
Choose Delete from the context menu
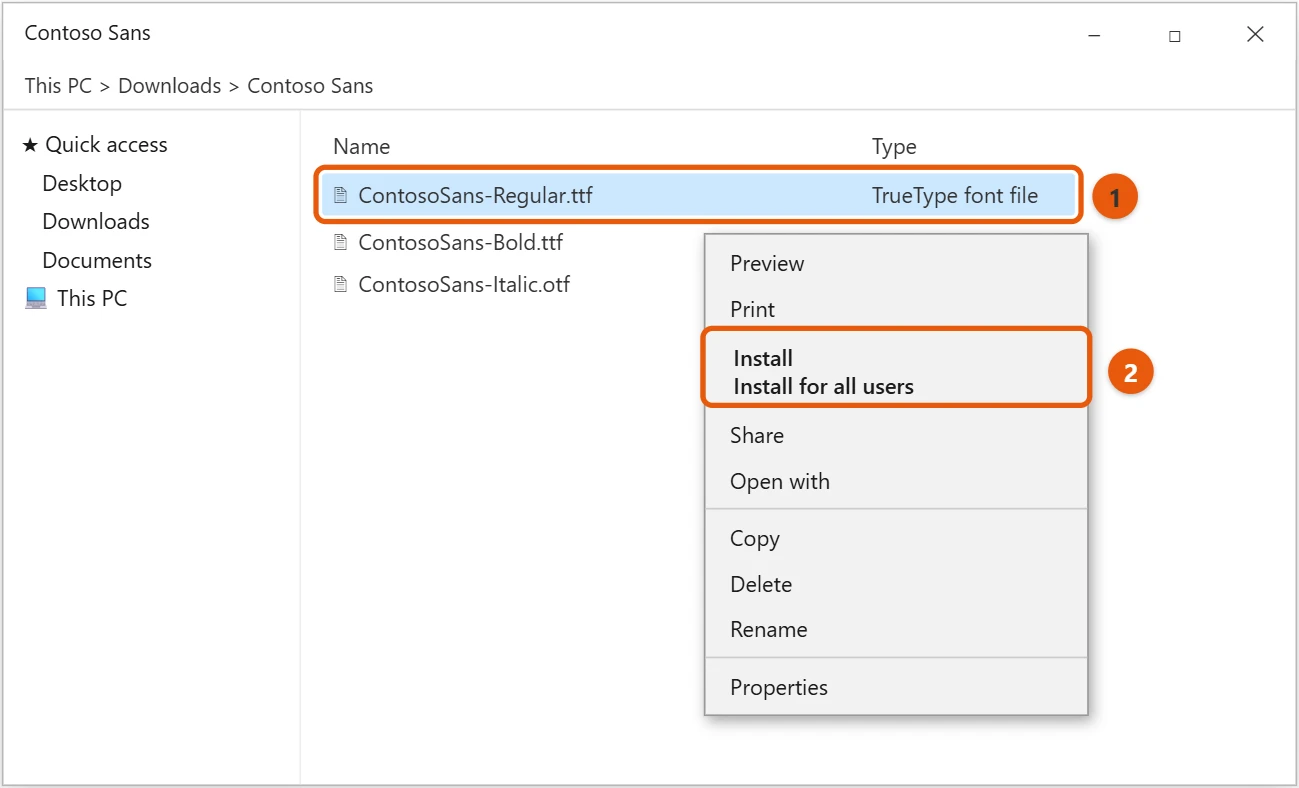click(x=761, y=584)
